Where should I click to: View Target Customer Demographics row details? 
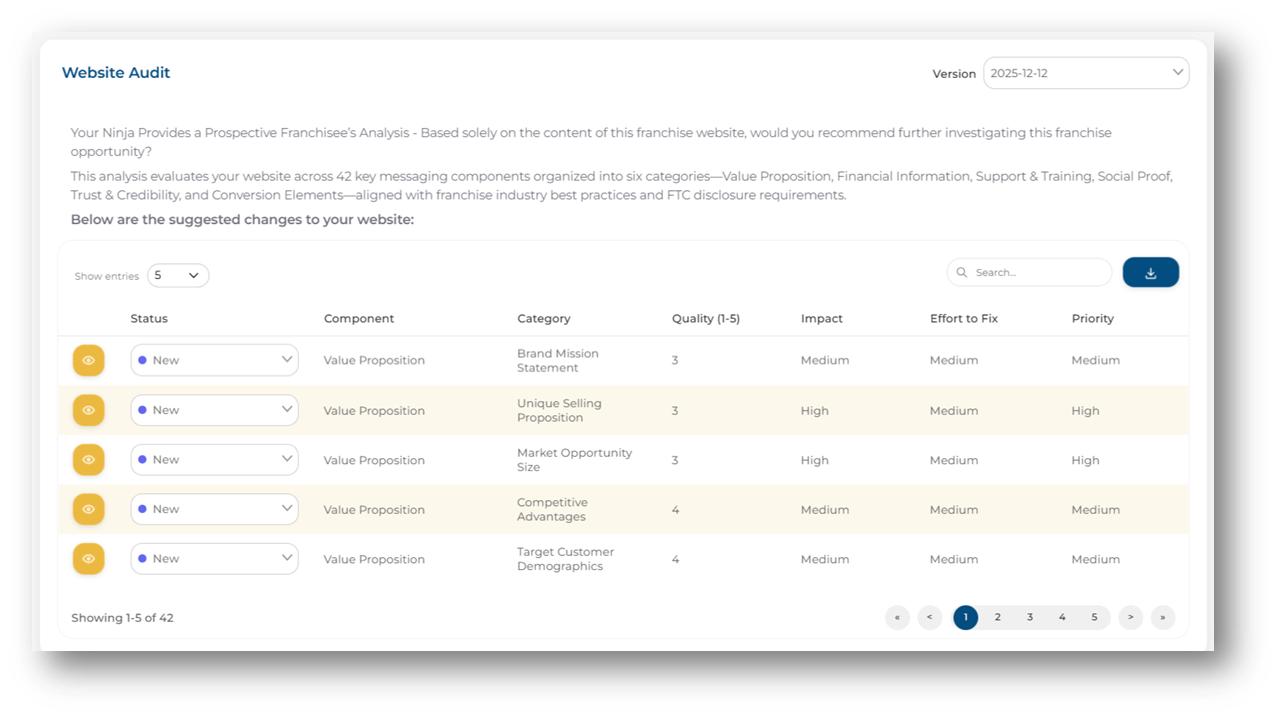[x=88, y=559]
